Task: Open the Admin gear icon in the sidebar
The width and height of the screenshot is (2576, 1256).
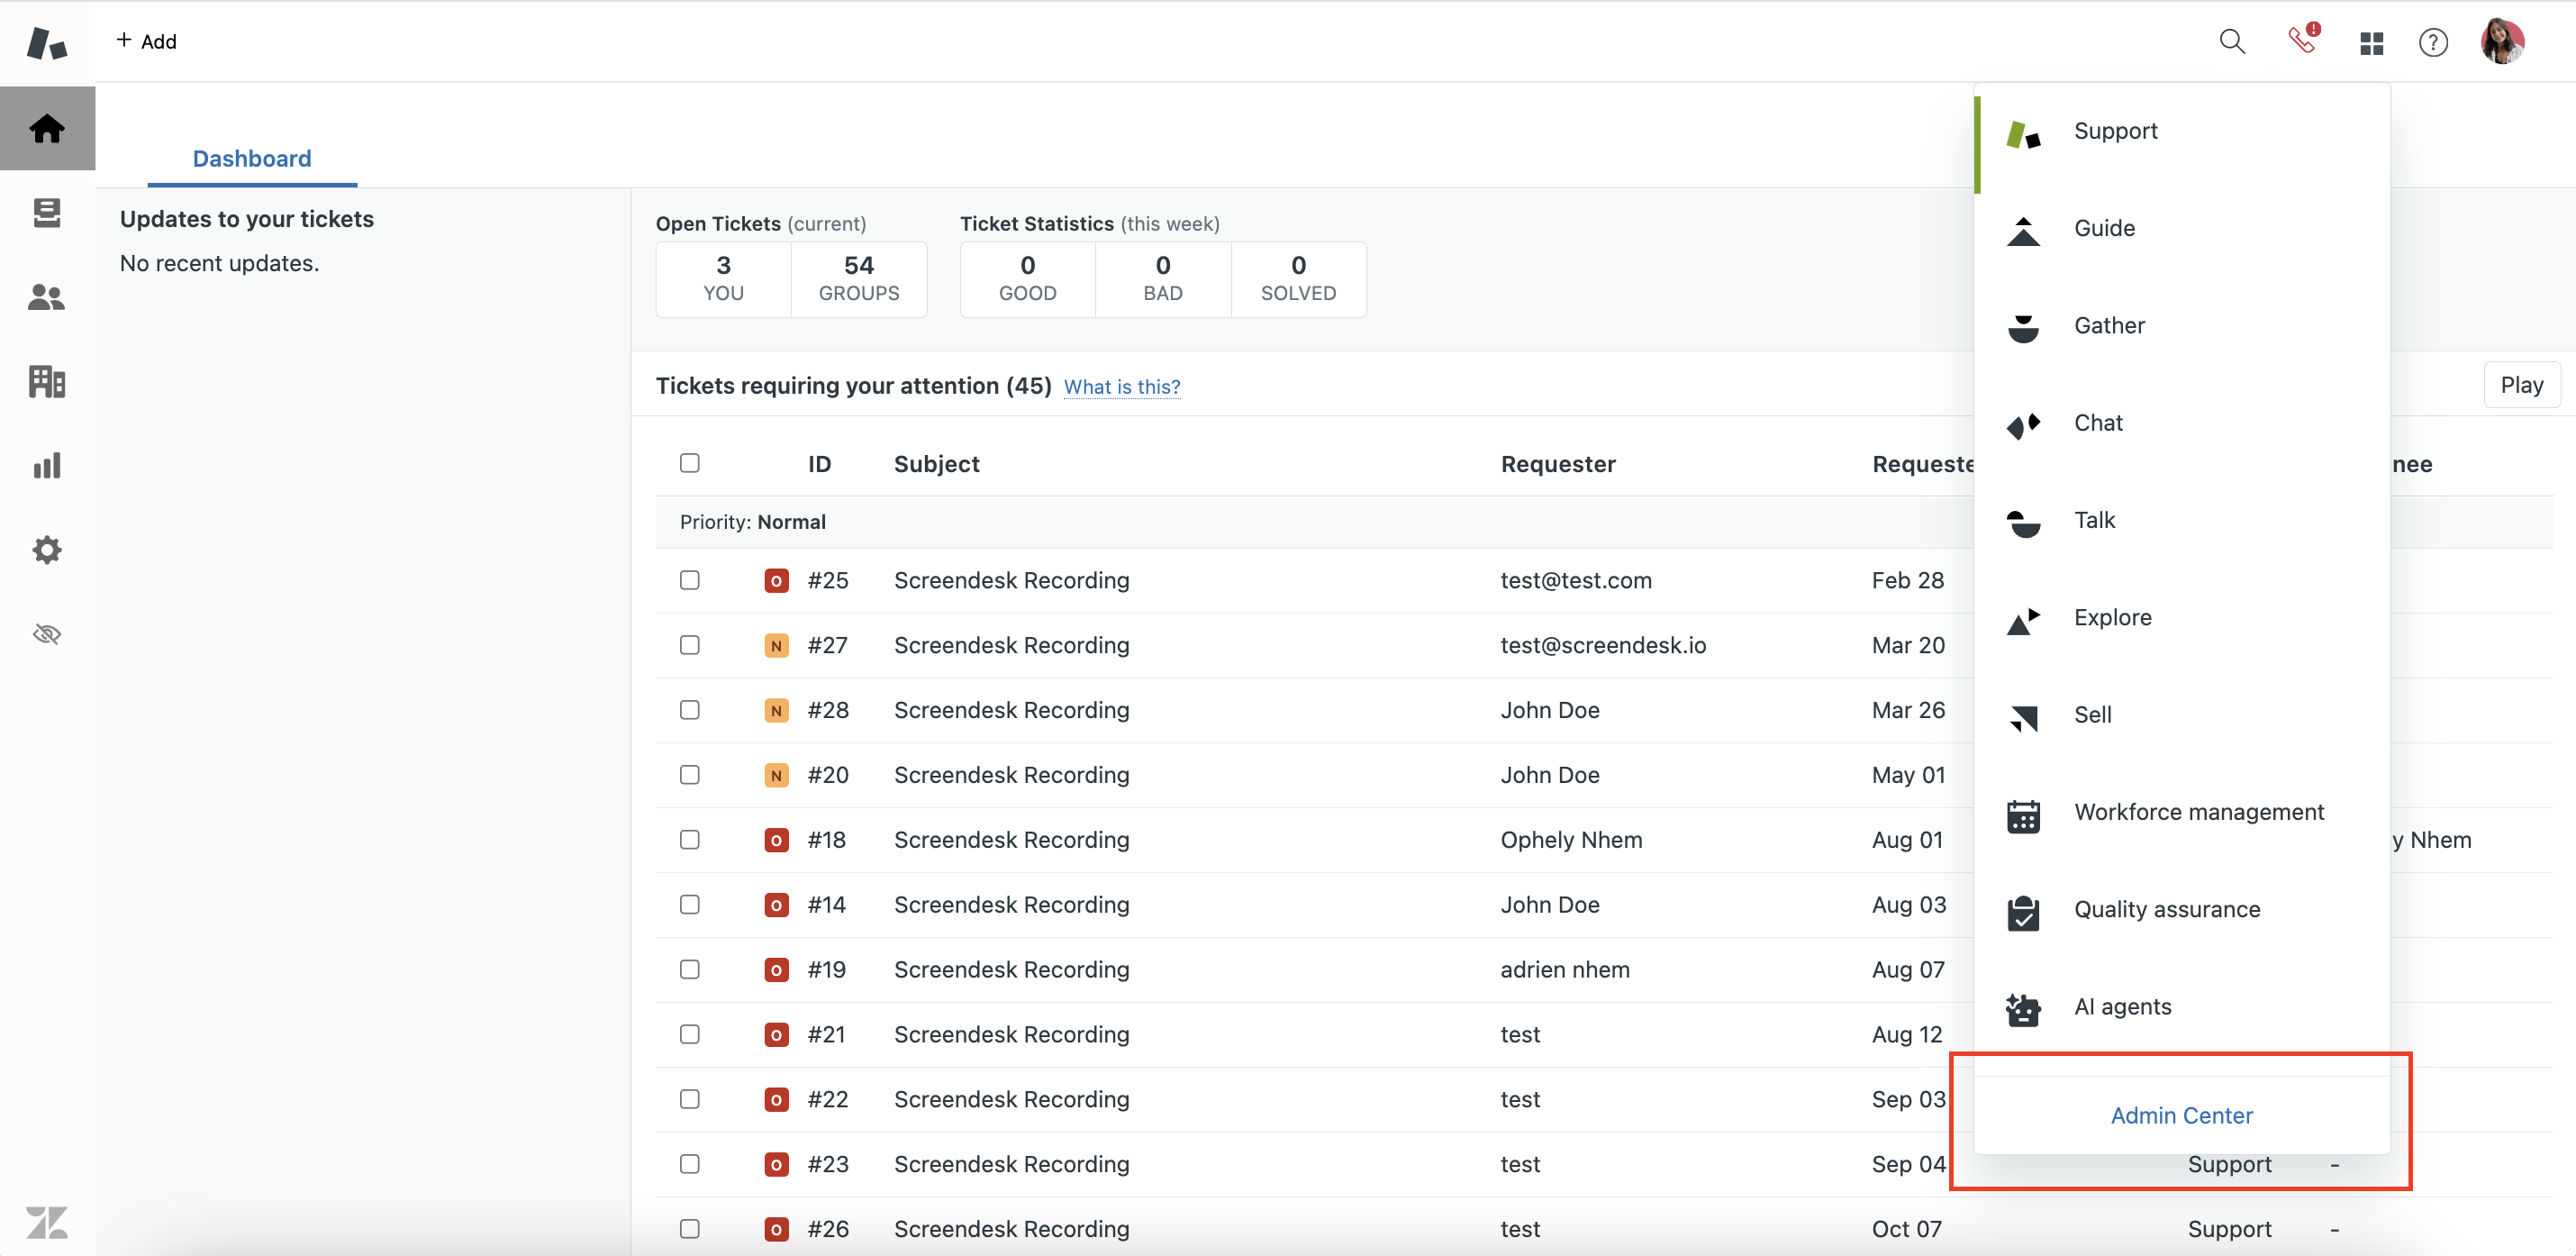Action: [x=47, y=549]
